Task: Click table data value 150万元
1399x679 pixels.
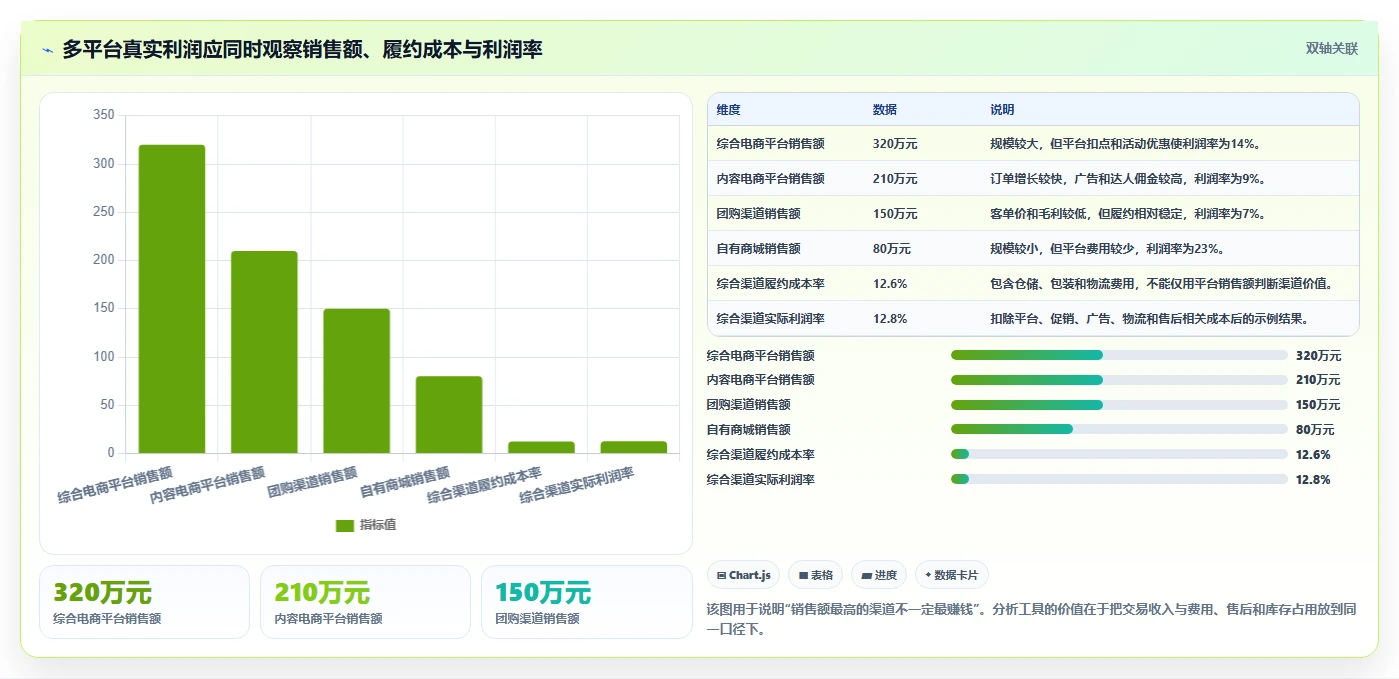Action: coord(895,214)
